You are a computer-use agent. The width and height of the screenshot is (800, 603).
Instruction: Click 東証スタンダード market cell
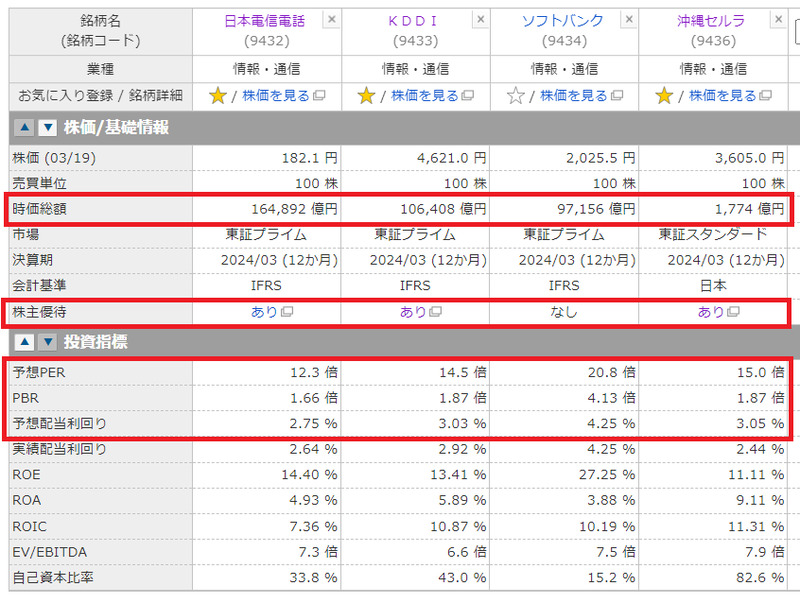pos(713,234)
